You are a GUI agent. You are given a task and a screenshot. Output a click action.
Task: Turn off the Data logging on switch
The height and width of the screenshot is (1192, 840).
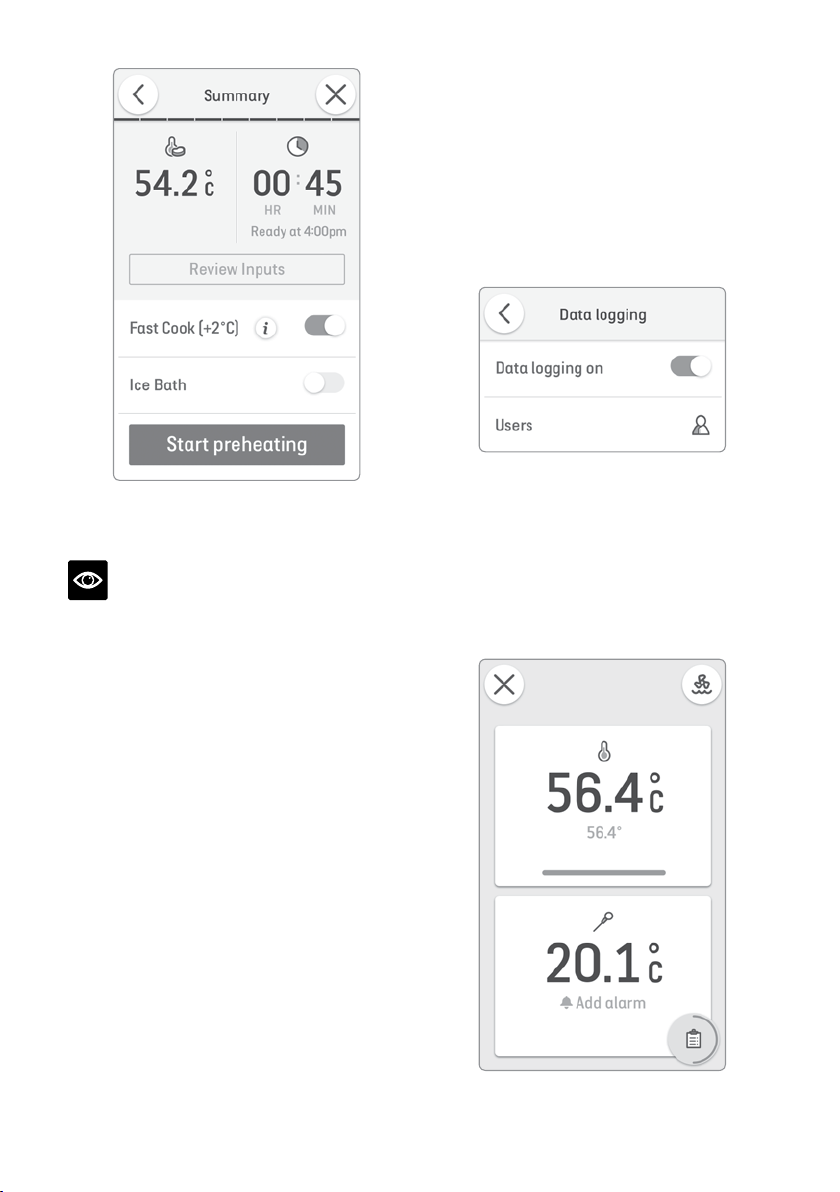pyautogui.click(x=690, y=366)
